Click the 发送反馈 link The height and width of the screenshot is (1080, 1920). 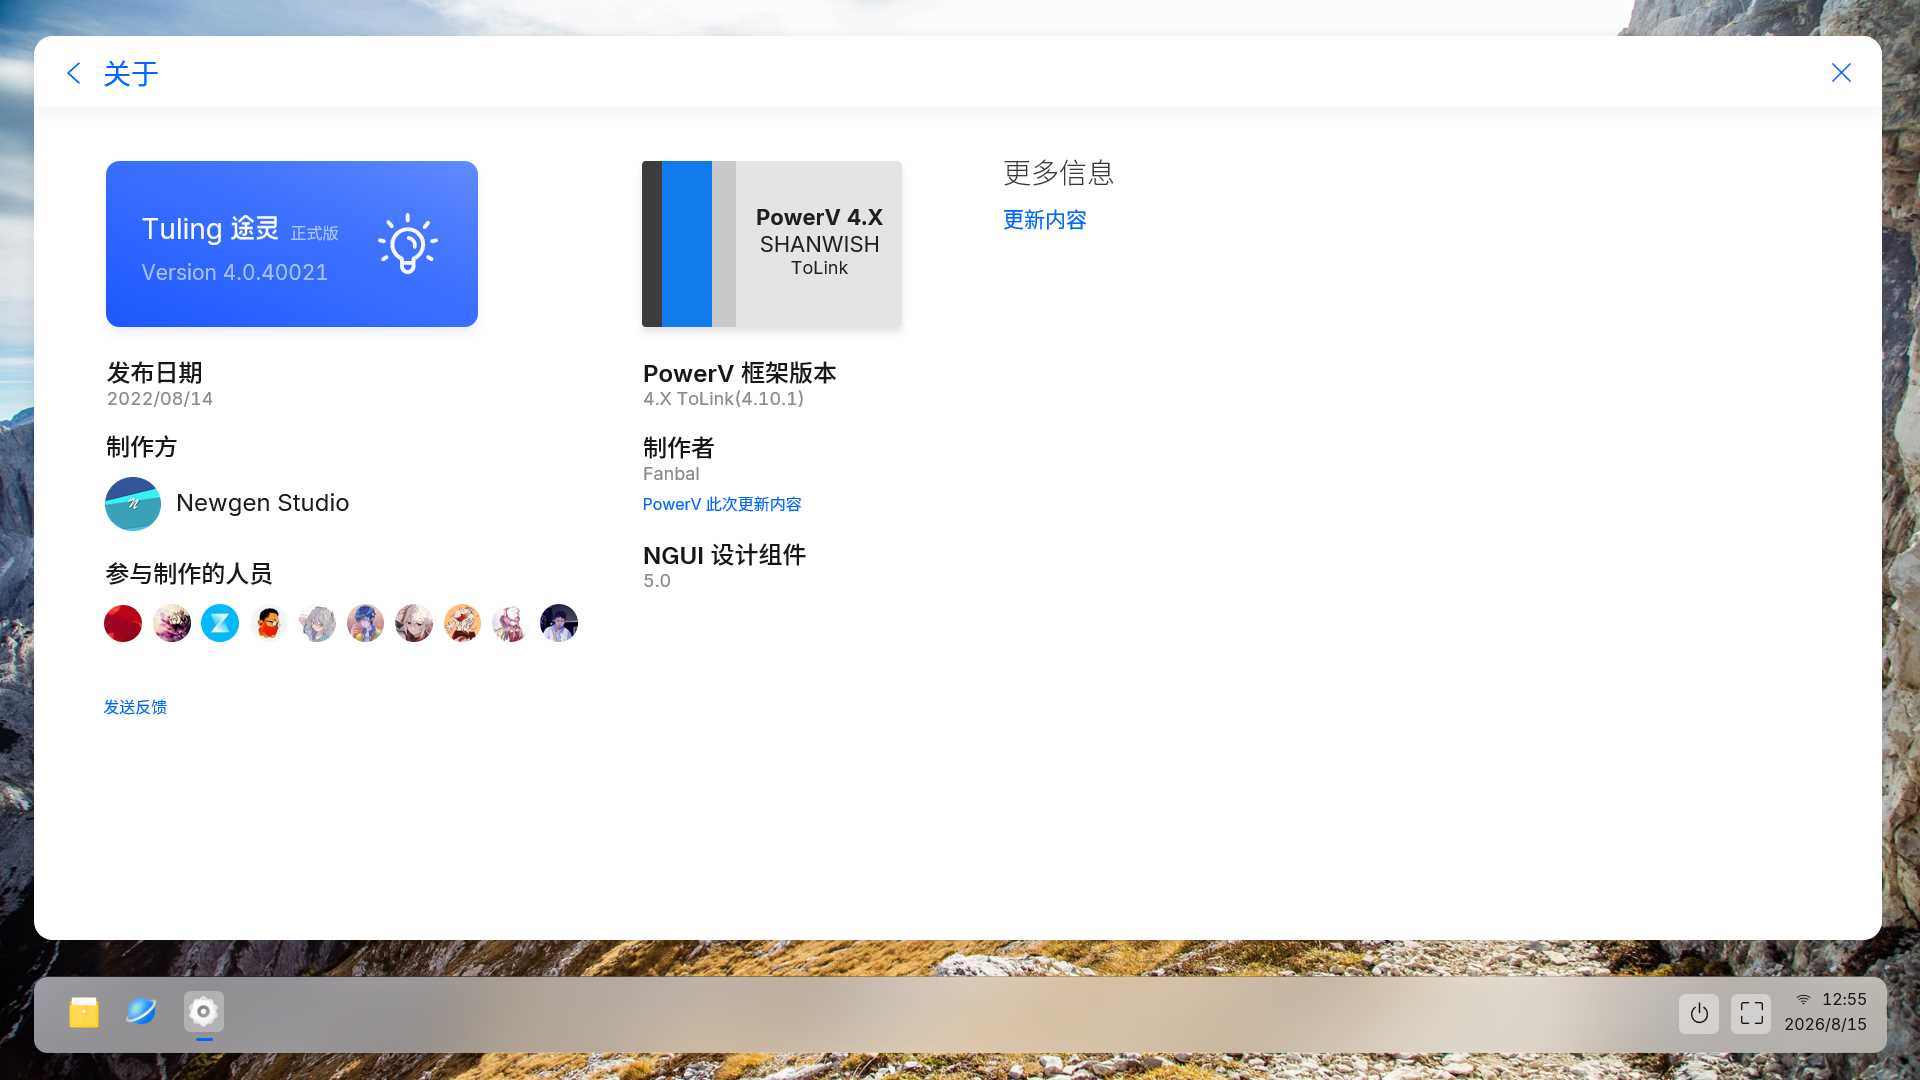pyautogui.click(x=135, y=707)
